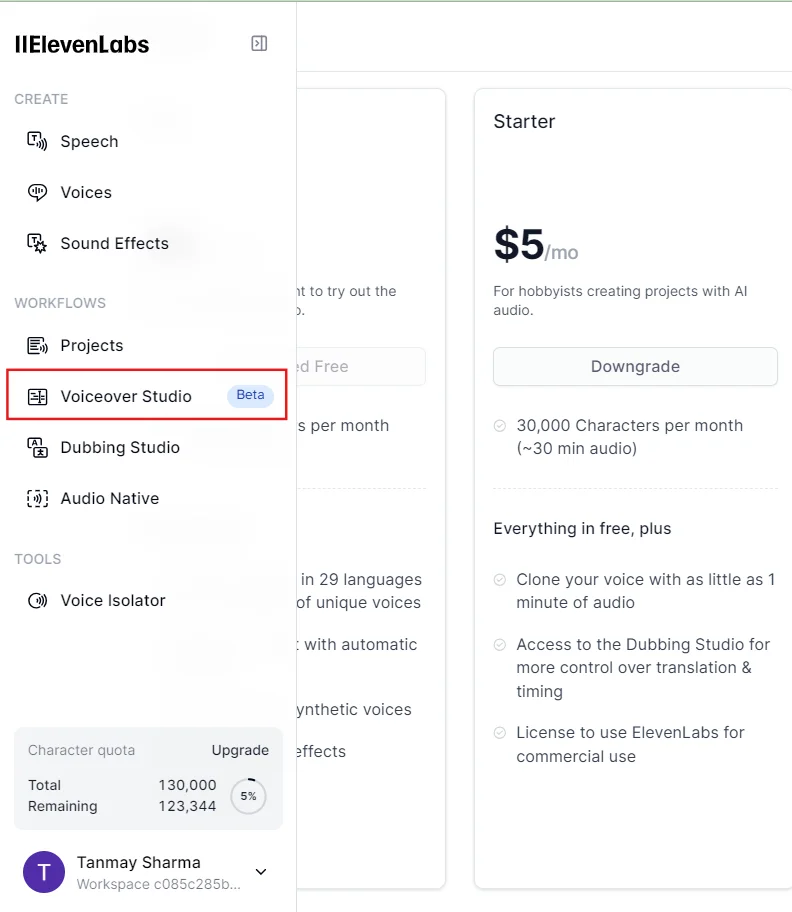Open Dubbing Studio menu label
792x912 pixels.
click(x=120, y=448)
